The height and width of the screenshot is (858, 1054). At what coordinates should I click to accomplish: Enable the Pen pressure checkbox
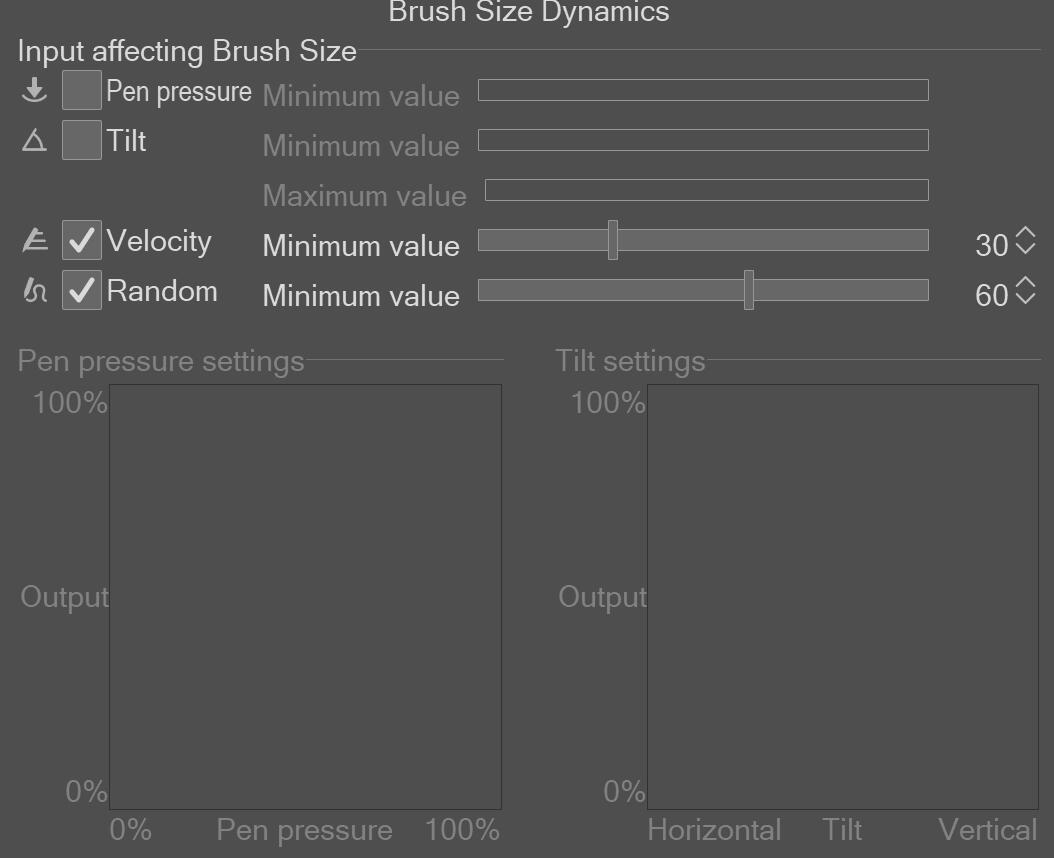81,91
